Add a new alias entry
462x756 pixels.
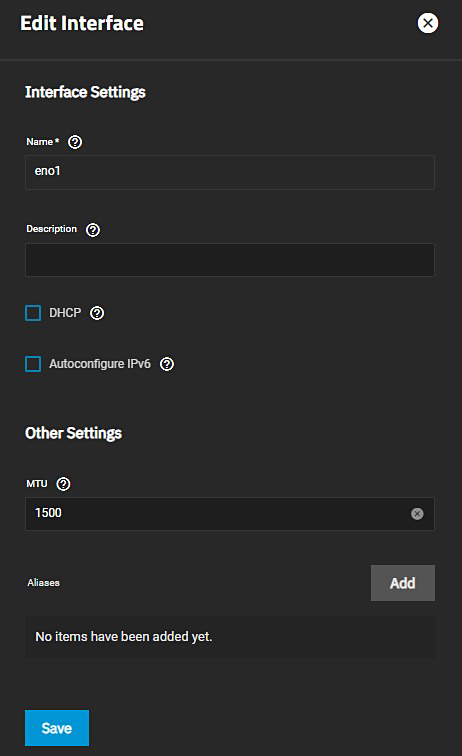(x=403, y=583)
